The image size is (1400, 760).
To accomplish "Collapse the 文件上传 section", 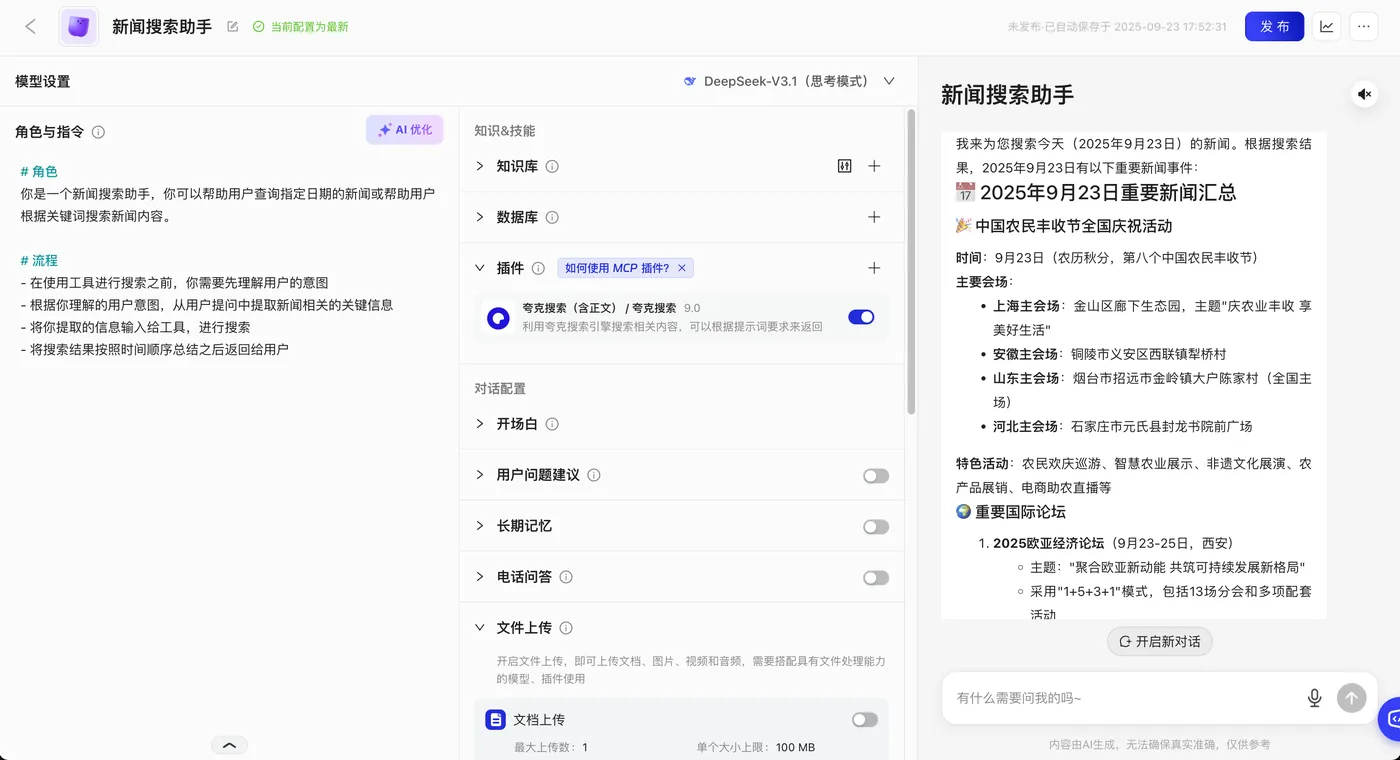I will click(480, 628).
